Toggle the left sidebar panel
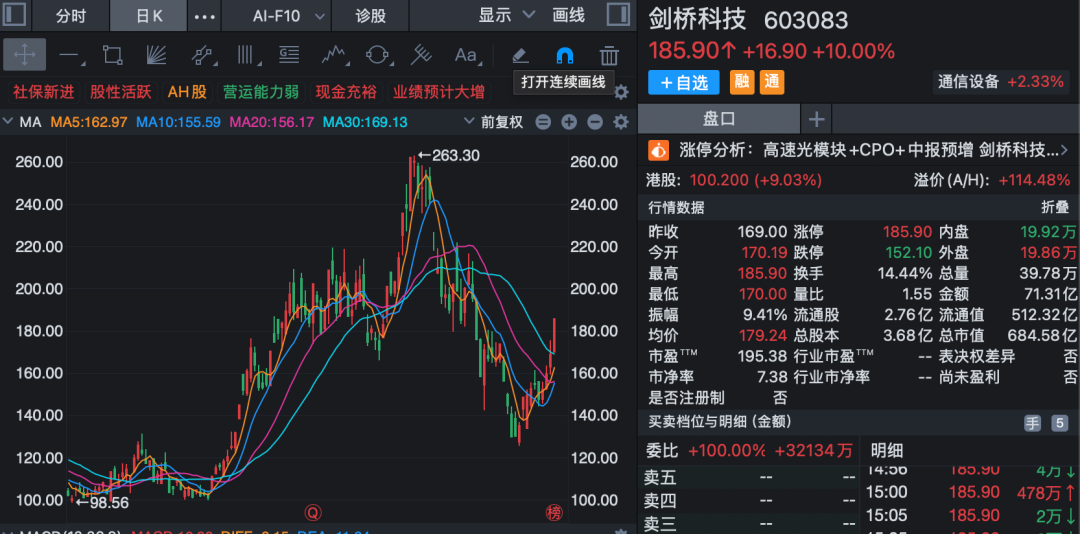1080x534 pixels. pos(14,14)
